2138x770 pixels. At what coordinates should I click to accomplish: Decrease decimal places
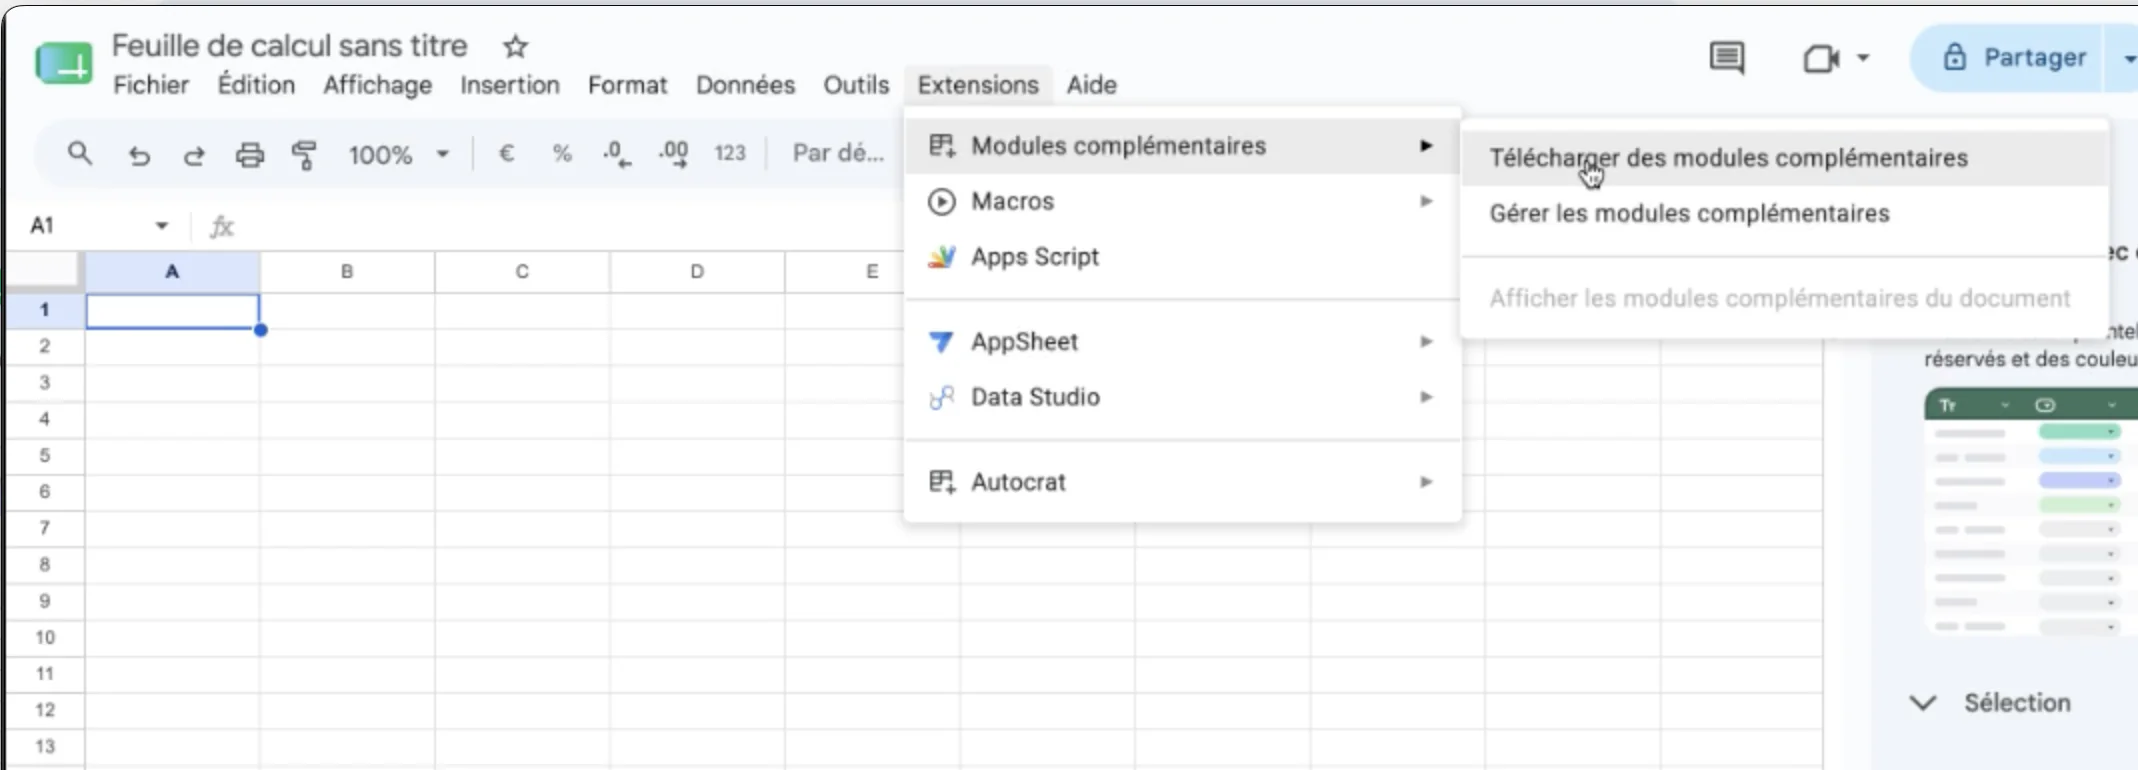(x=617, y=154)
